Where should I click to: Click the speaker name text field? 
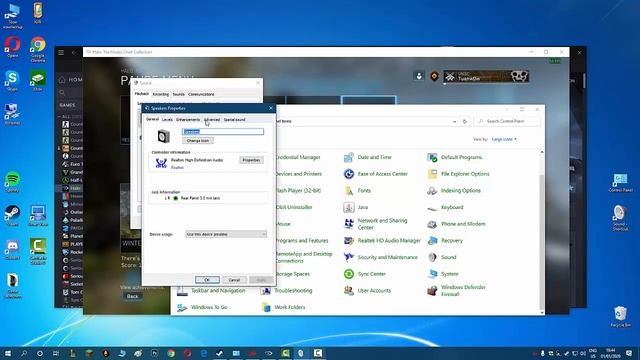pyautogui.click(x=223, y=131)
